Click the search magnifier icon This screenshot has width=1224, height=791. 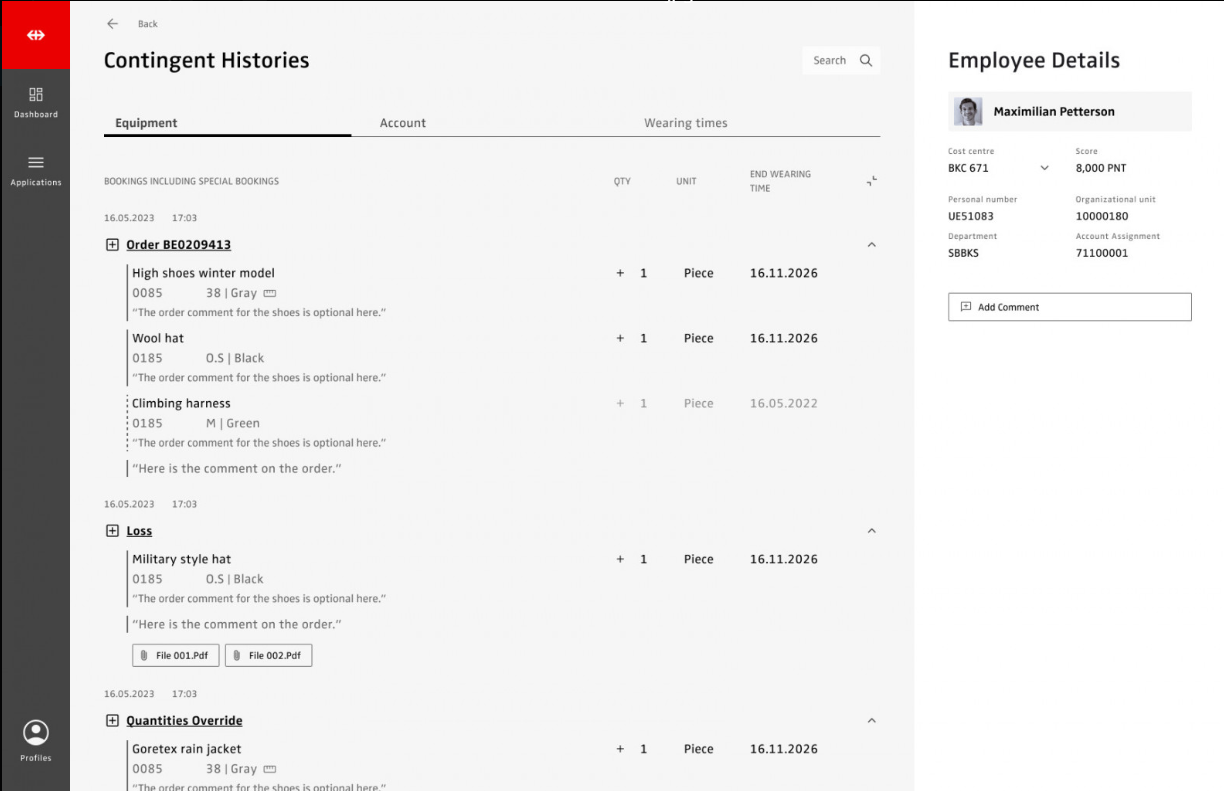click(866, 61)
